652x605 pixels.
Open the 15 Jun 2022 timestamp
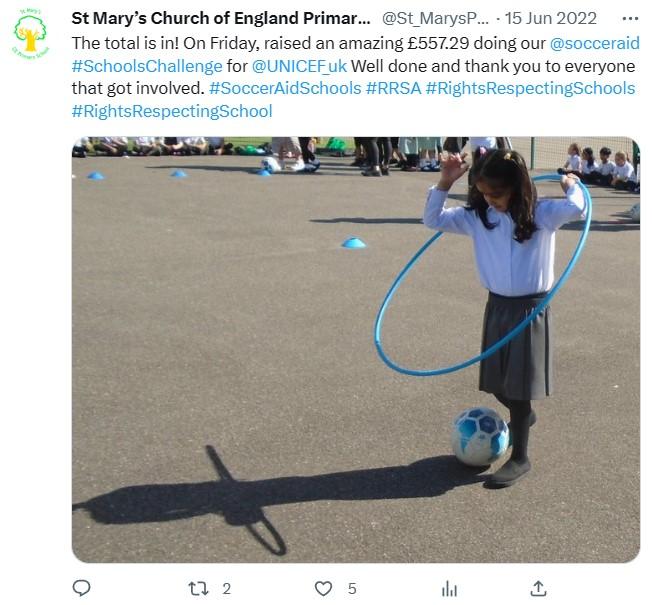pyautogui.click(x=551, y=19)
